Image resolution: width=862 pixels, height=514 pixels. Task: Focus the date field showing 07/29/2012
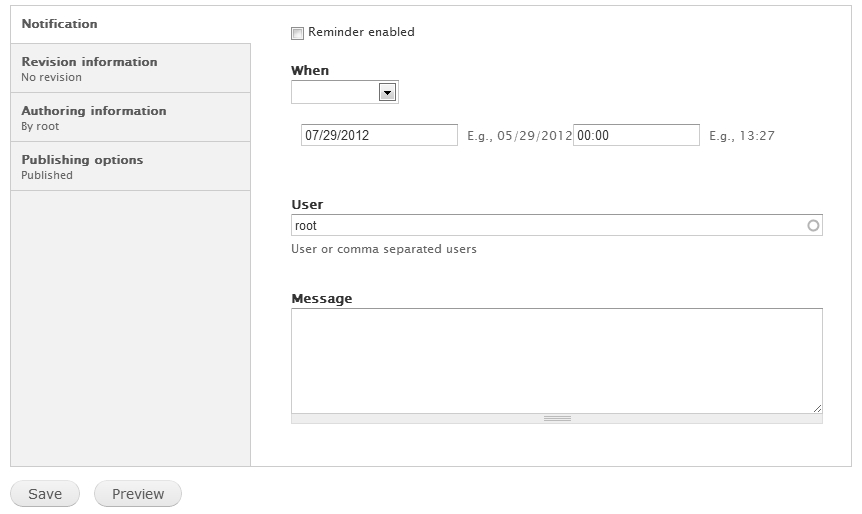click(379, 135)
